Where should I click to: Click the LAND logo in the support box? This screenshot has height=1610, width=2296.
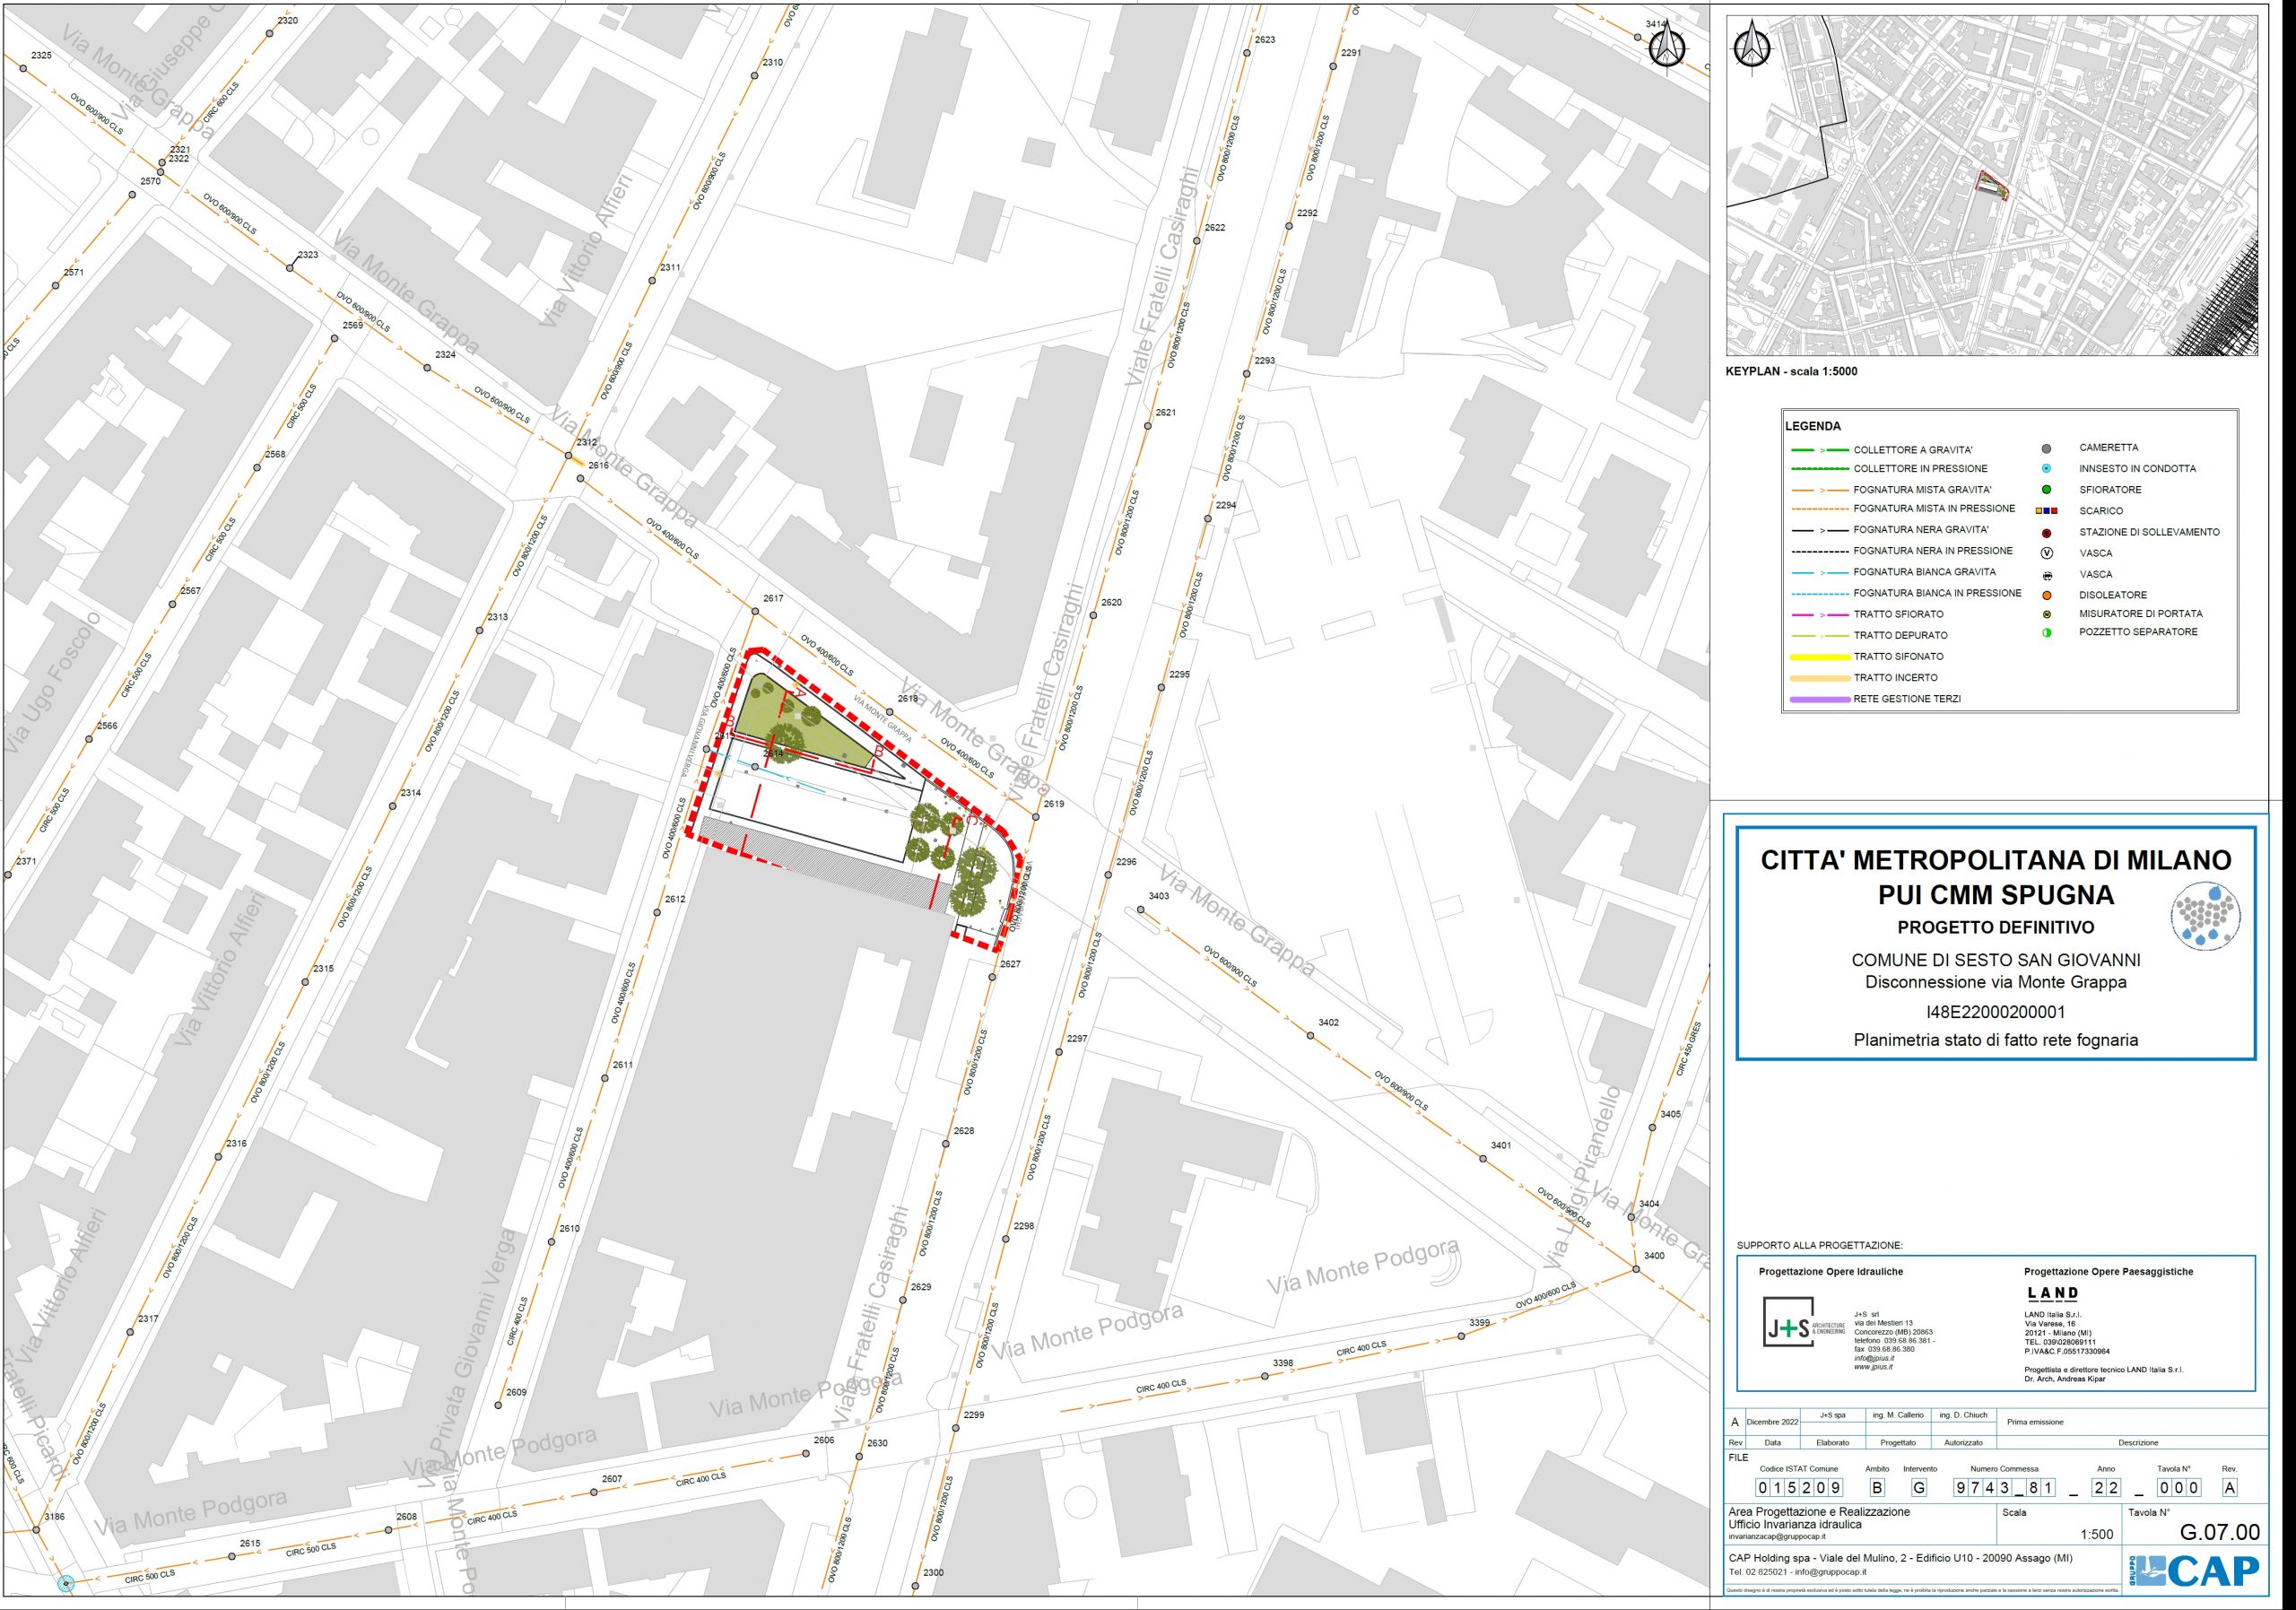(x=2053, y=1293)
